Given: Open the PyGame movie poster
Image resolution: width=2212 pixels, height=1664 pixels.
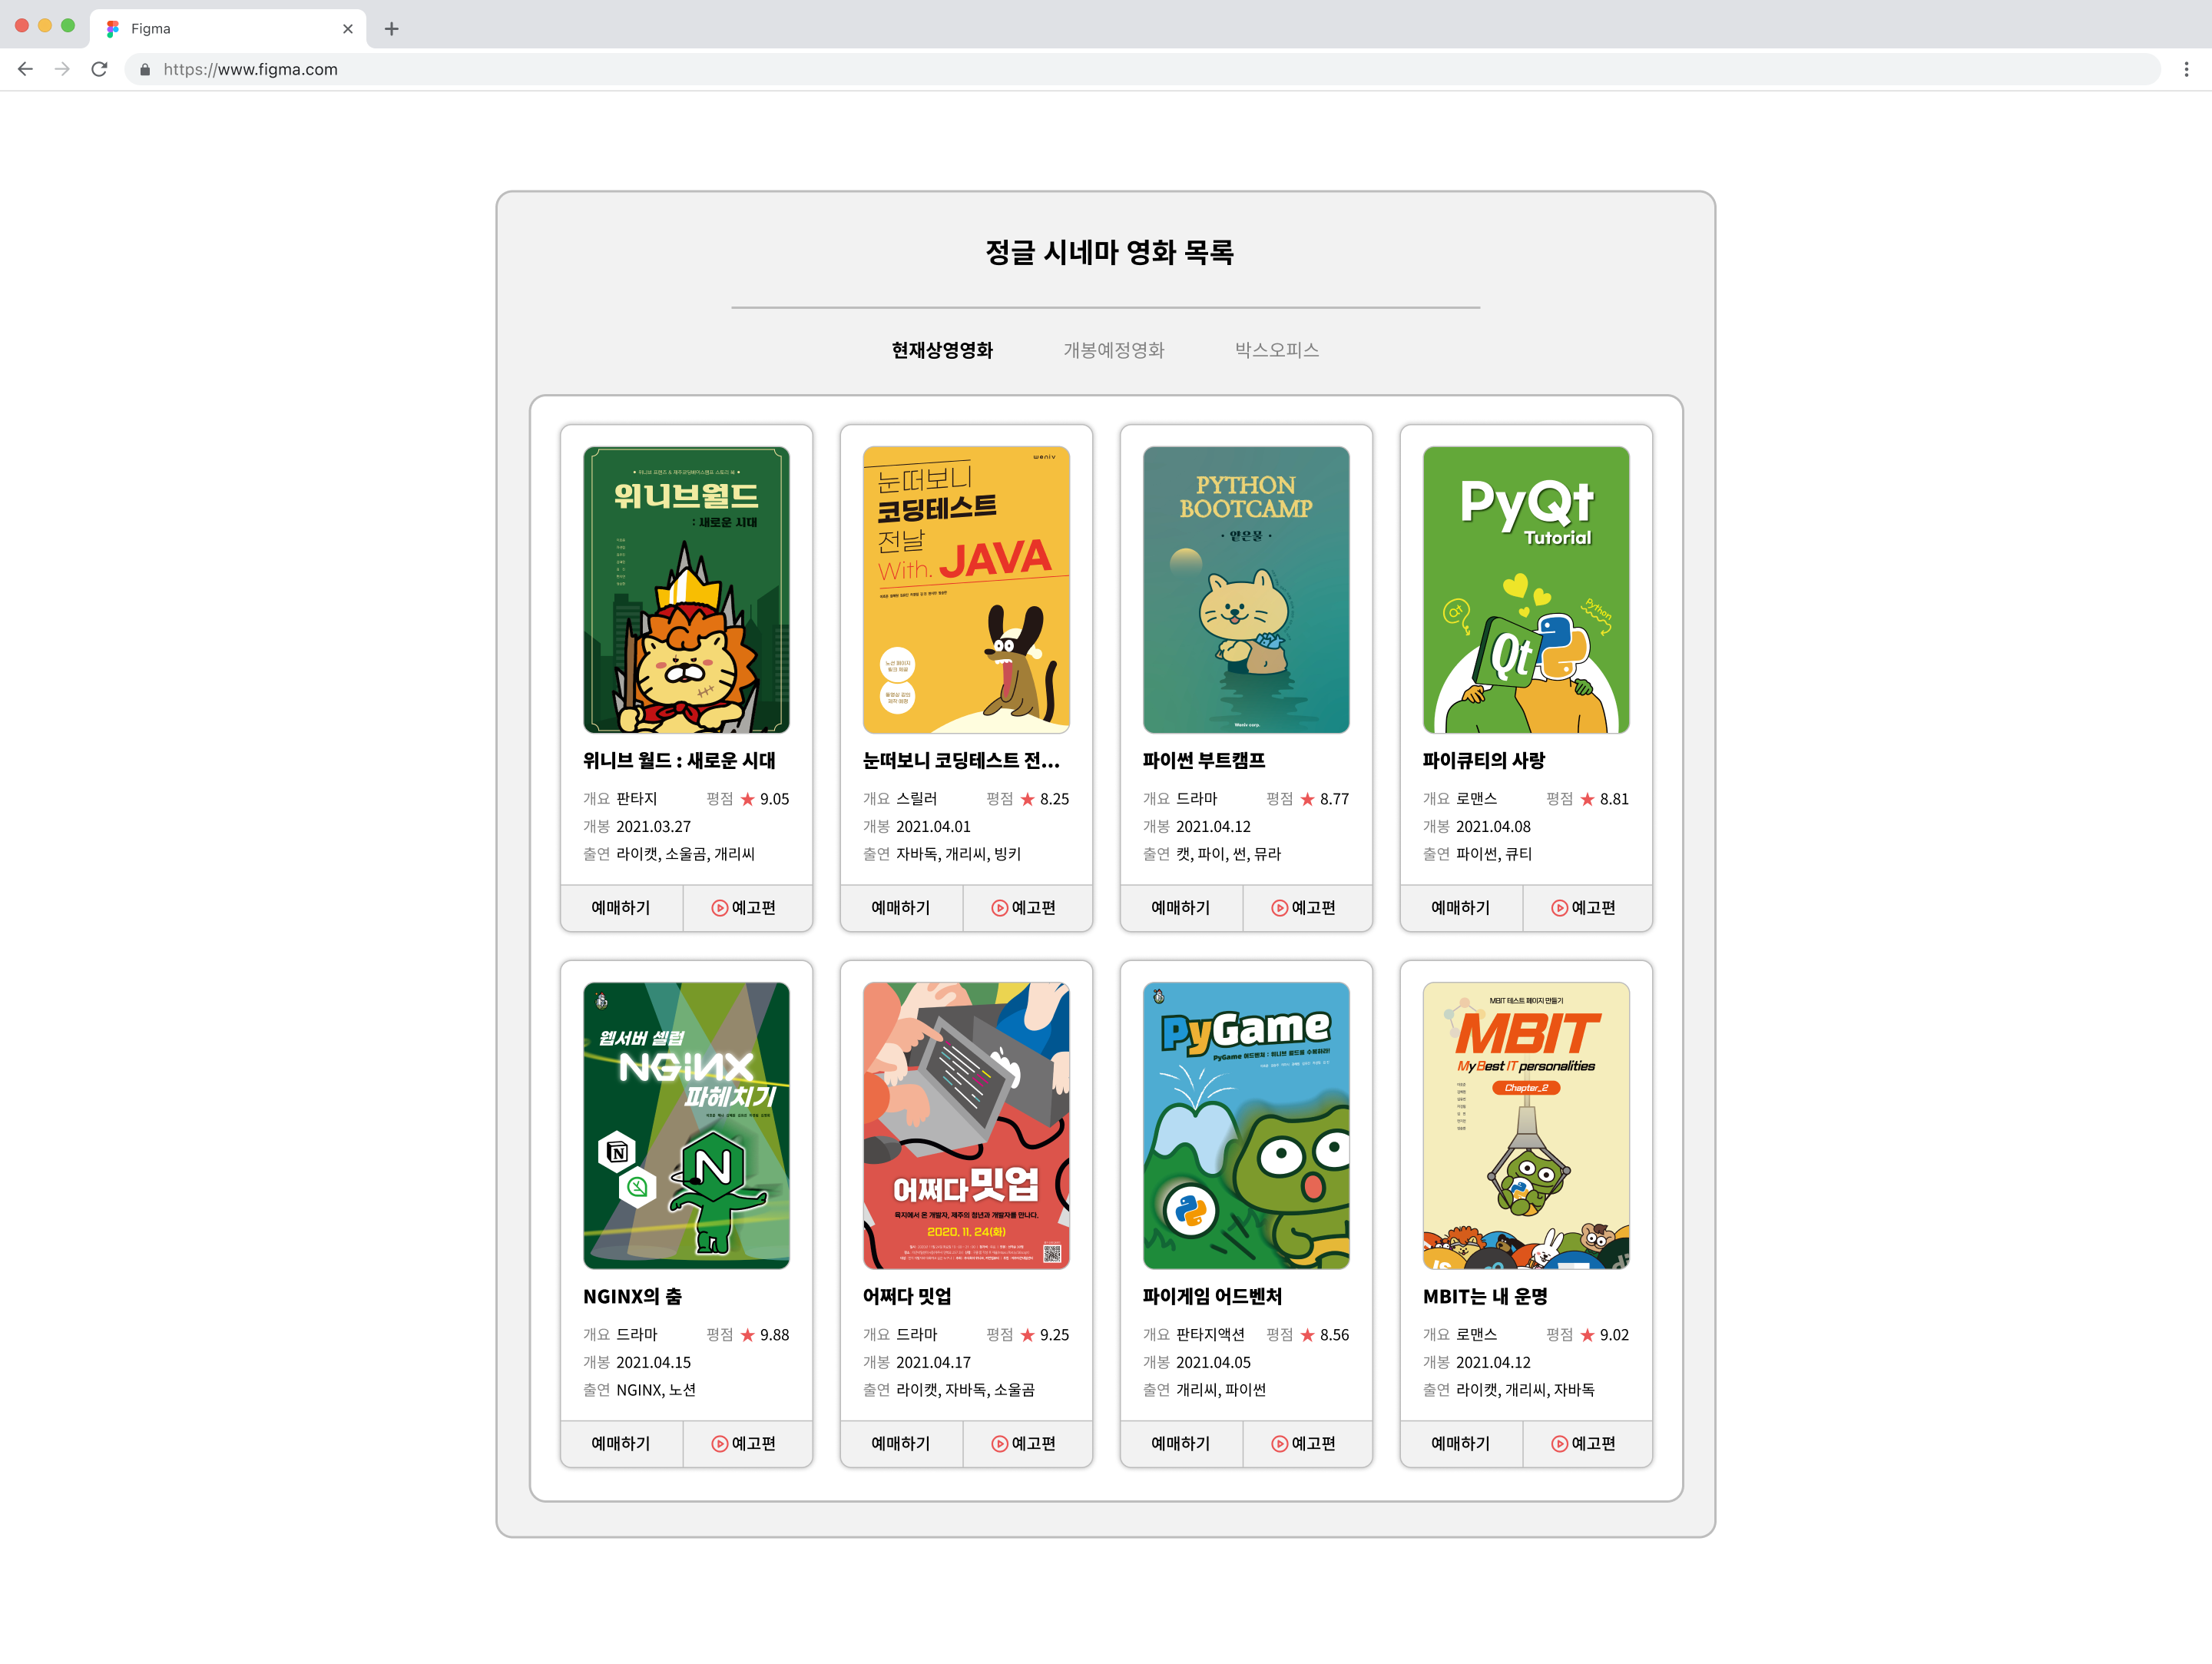Looking at the screenshot, I should click(x=1246, y=1125).
